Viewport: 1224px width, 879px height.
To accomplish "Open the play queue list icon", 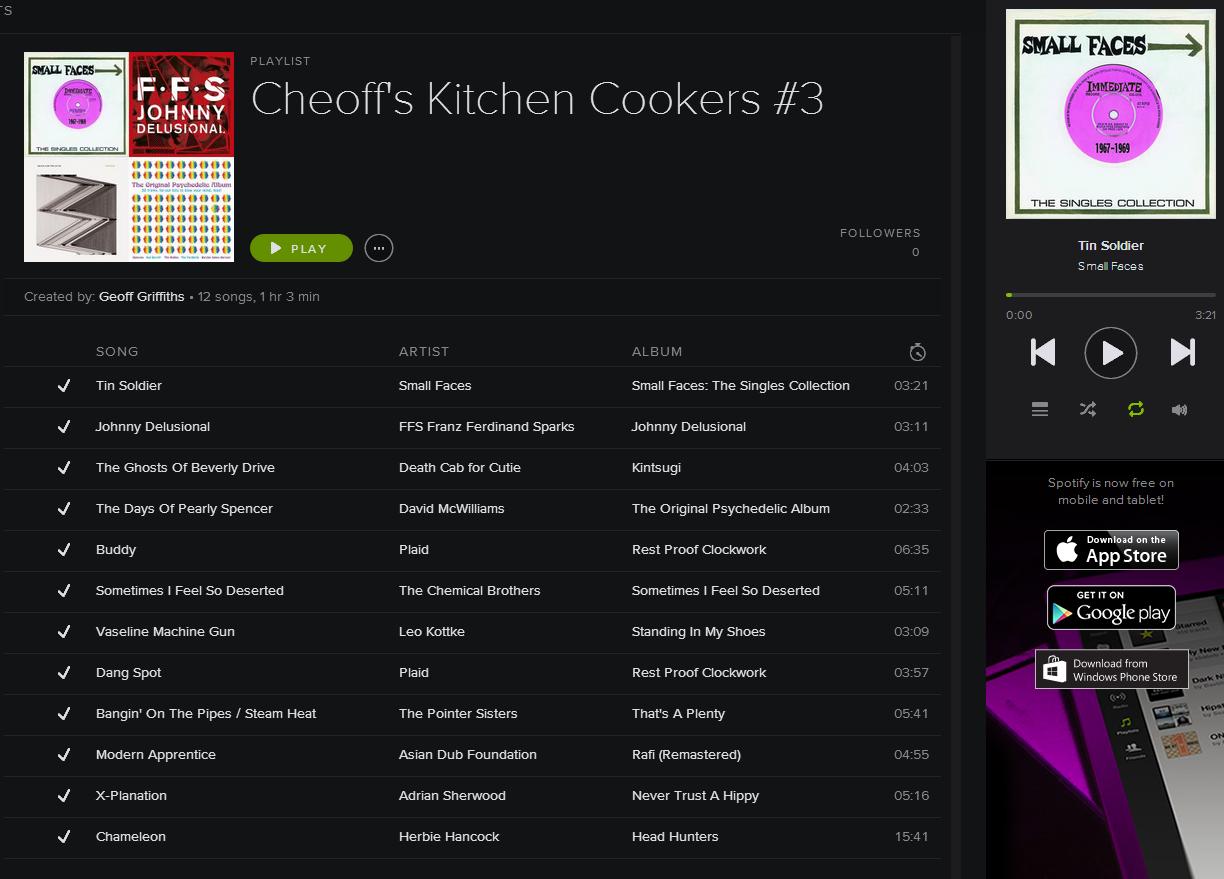I will [1040, 409].
